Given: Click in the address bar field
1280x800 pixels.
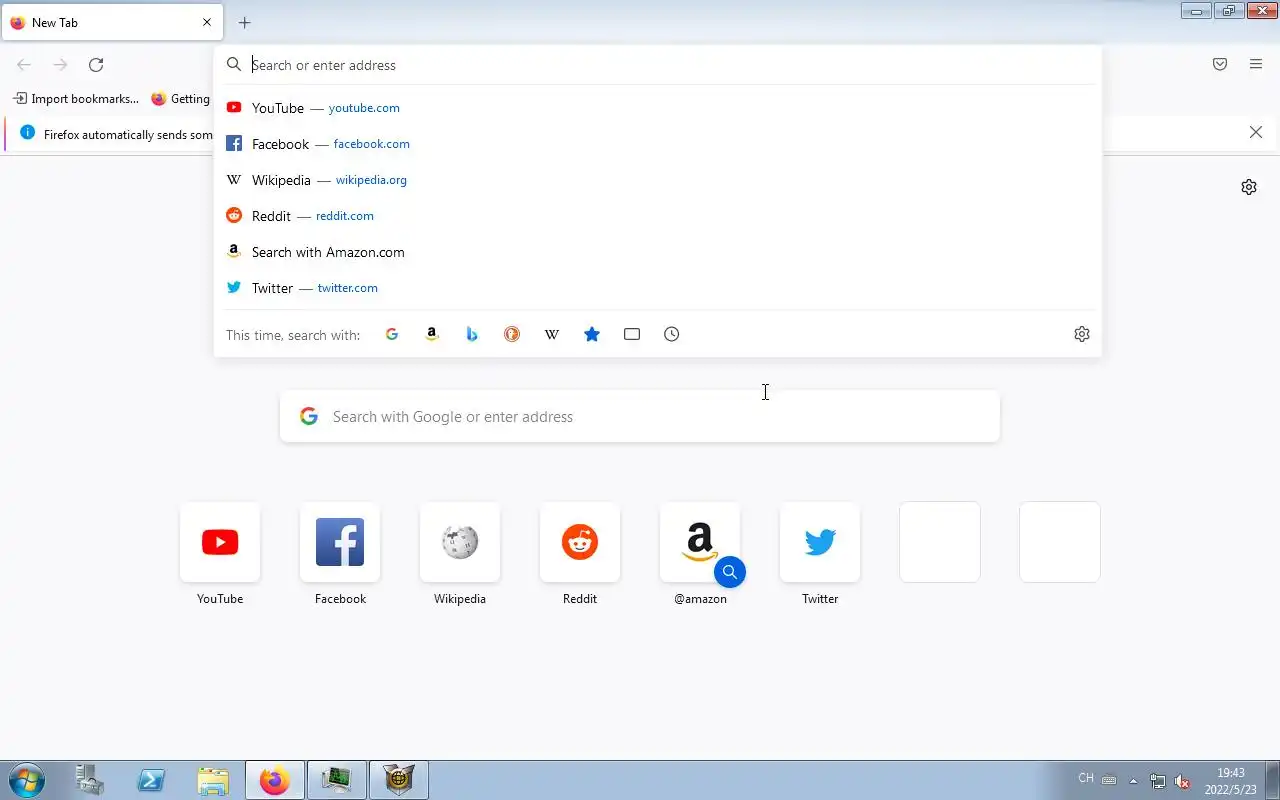Looking at the screenshot, I should (658, 65).
